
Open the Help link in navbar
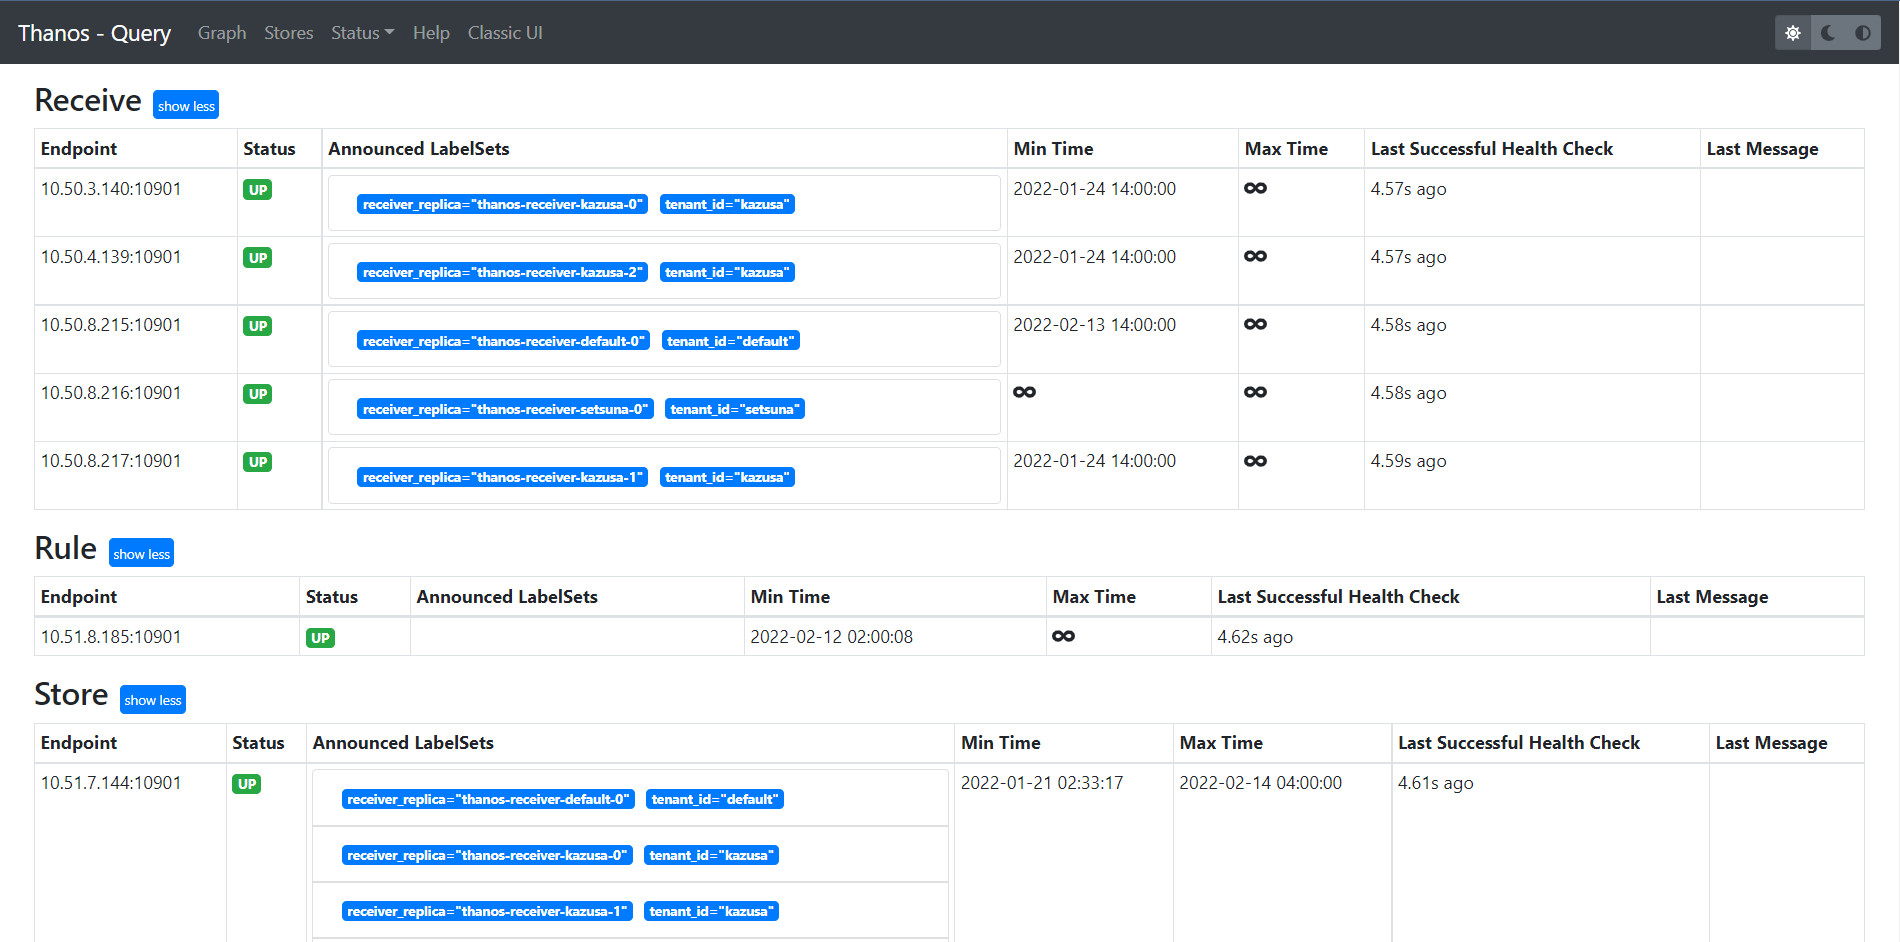point(431,33)
